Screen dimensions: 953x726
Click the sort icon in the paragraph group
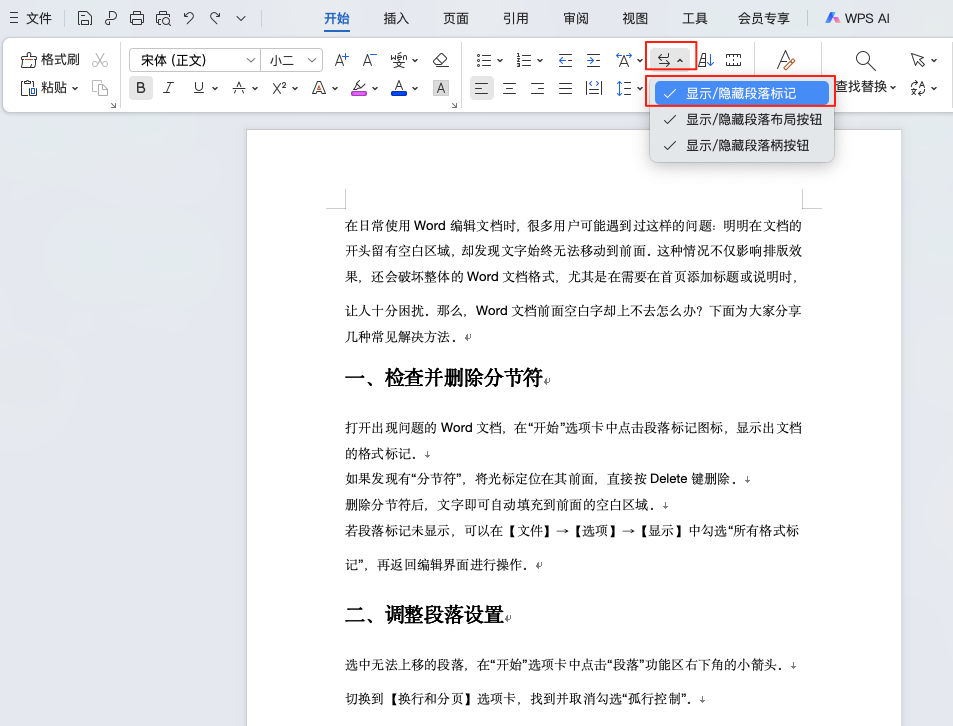pos(705,58)
